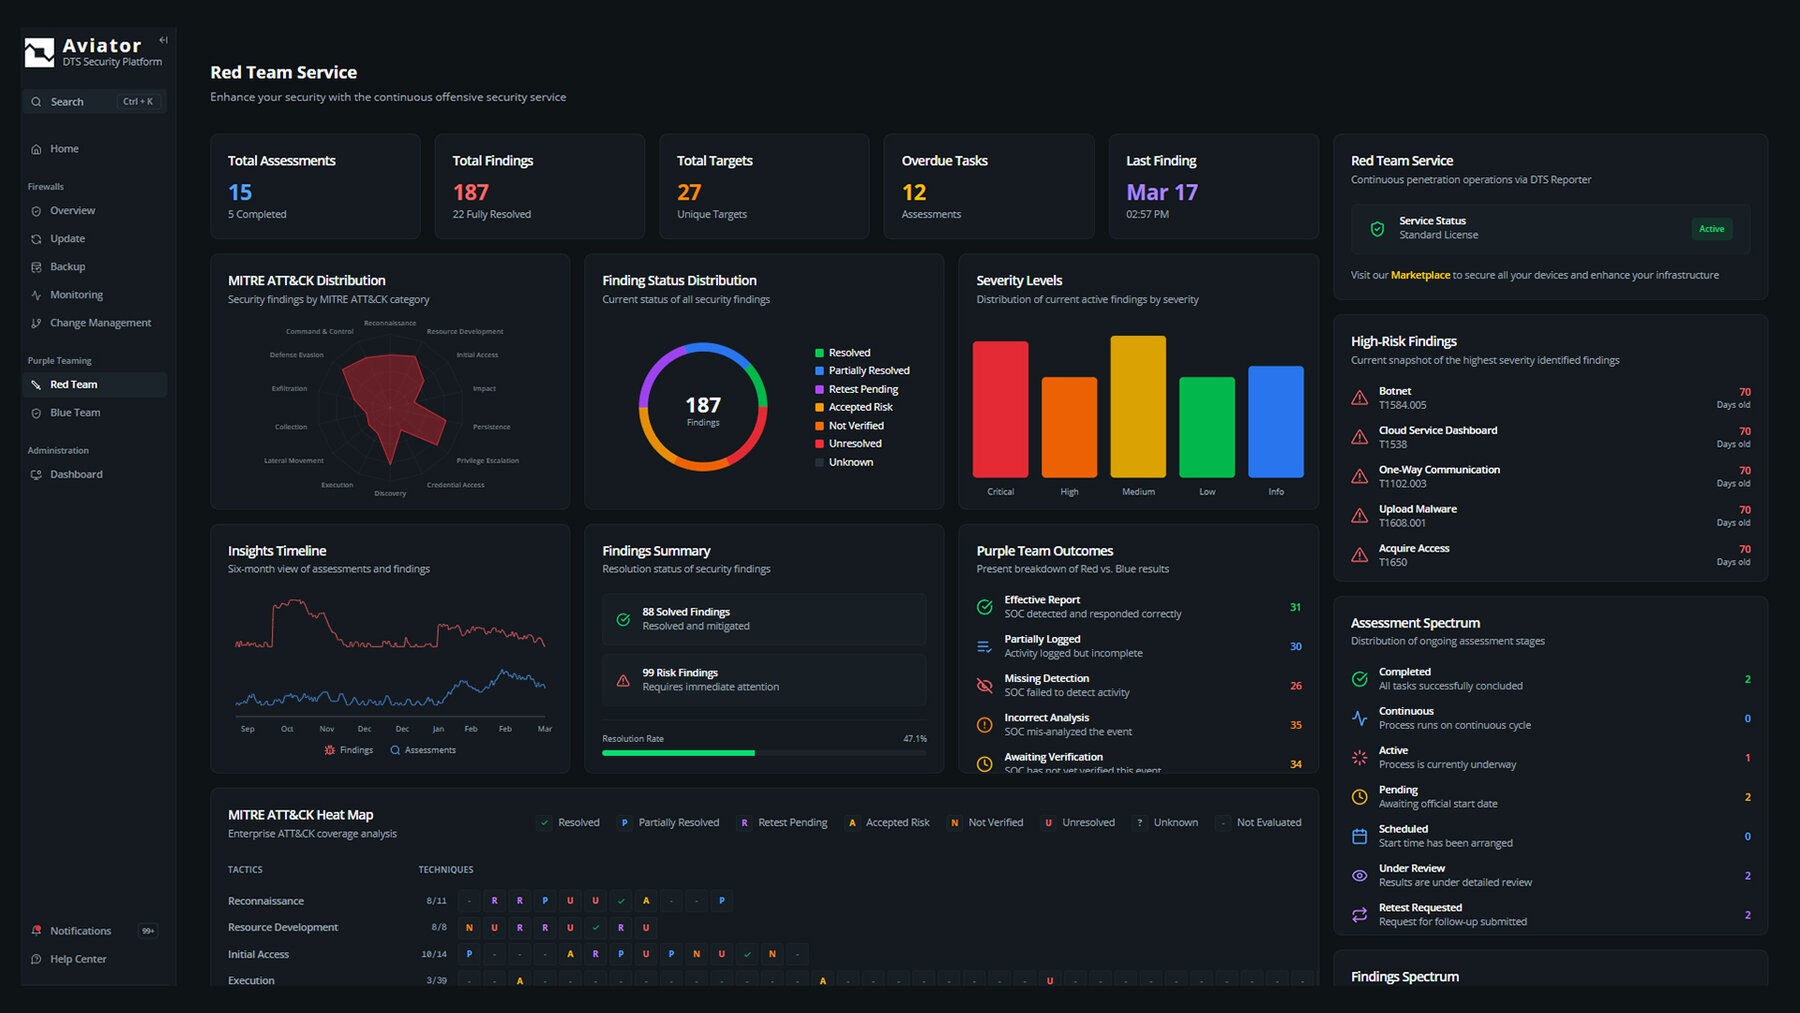Open the Help Center
The image size is (1800, 1013).
point(78,959)
